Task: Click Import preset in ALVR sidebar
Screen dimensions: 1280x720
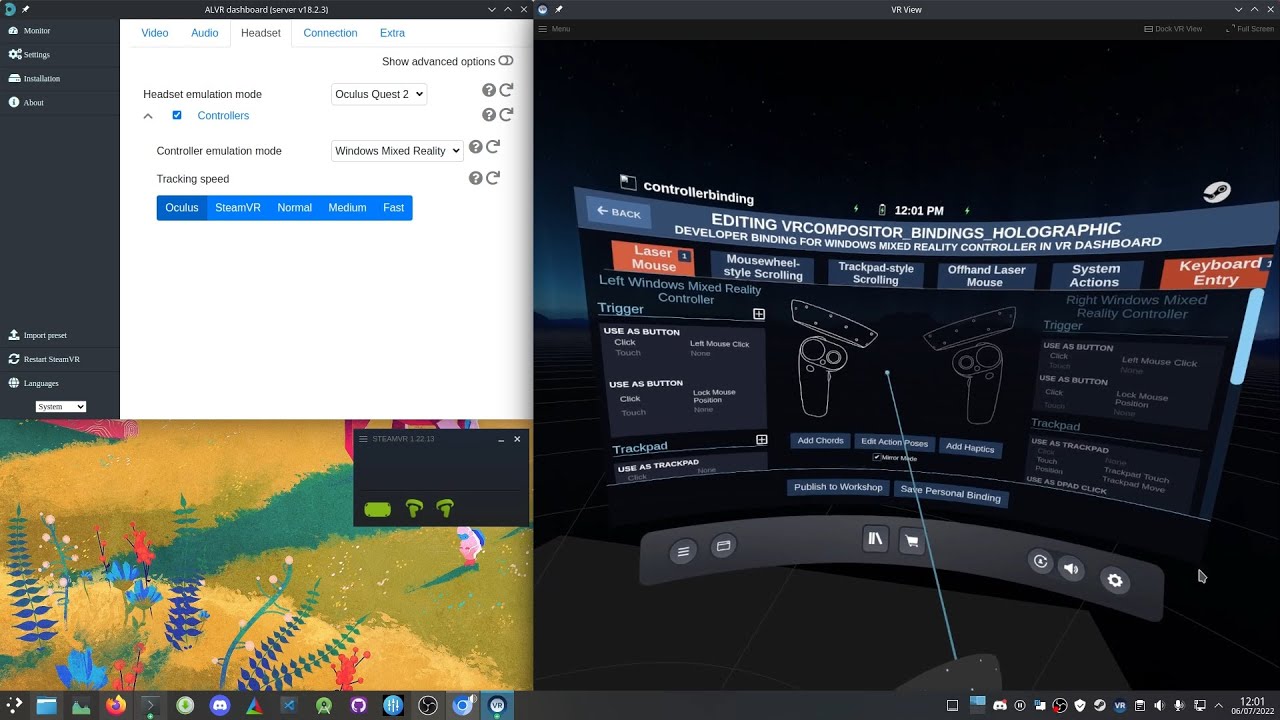Action: pyautogui.click(x=38, y=335)
